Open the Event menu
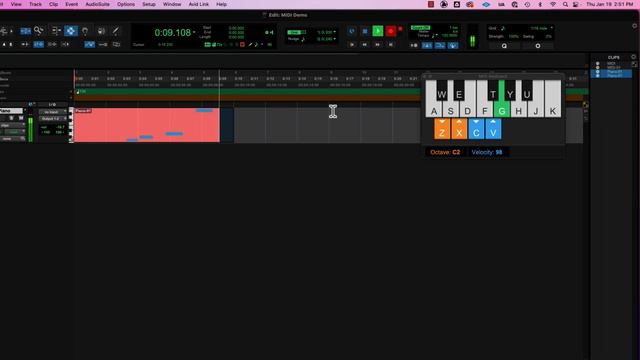The width and height of the screenshot is (640, 360). click(x=71, y=4)
